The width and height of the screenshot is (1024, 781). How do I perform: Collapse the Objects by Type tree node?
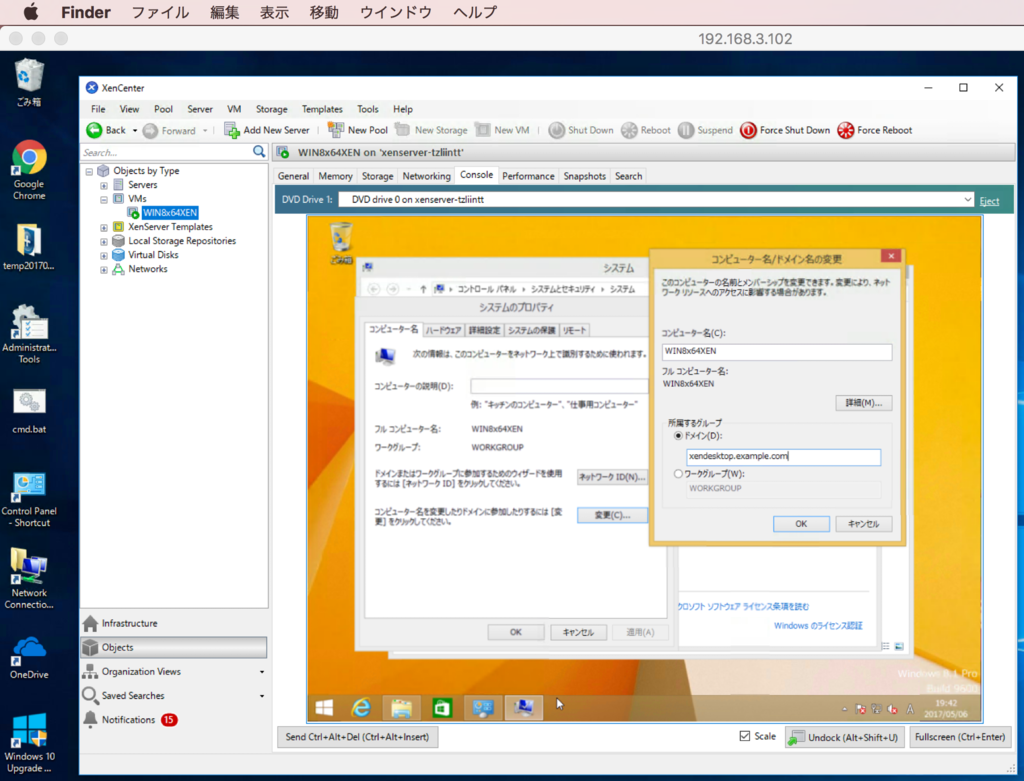click(89, 172)
